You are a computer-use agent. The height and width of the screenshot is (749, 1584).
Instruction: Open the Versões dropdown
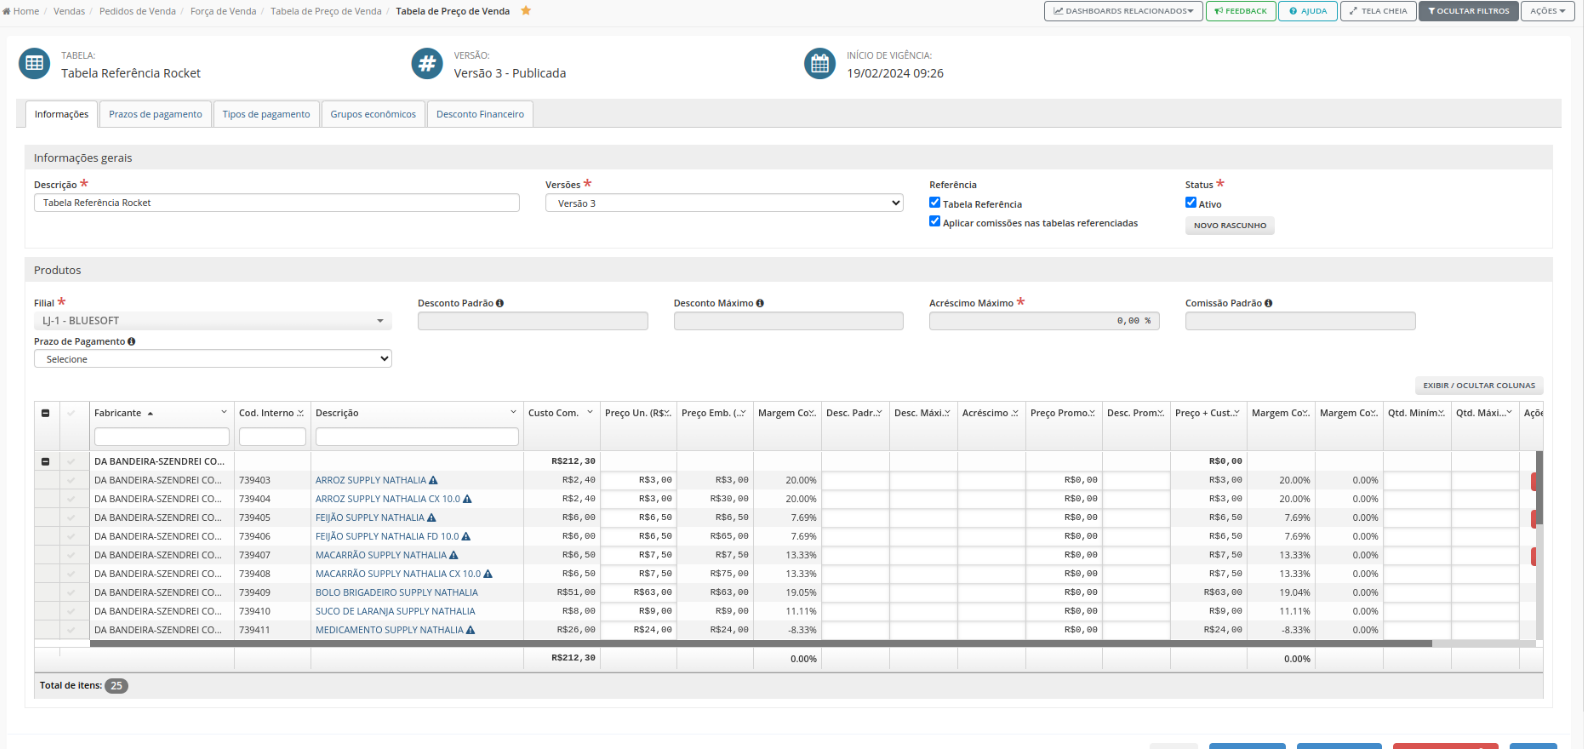tap(724, 203)
